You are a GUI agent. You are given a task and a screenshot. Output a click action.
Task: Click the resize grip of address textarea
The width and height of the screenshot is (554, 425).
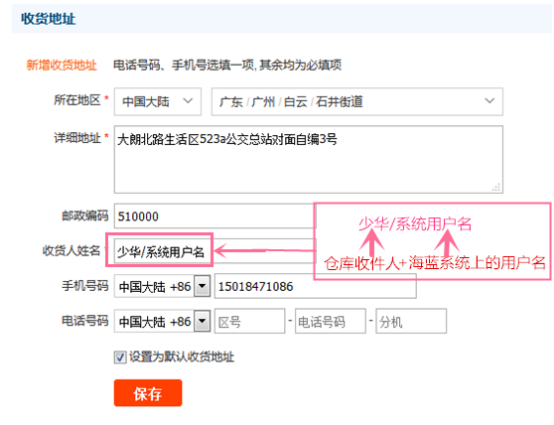pos(496,188)
